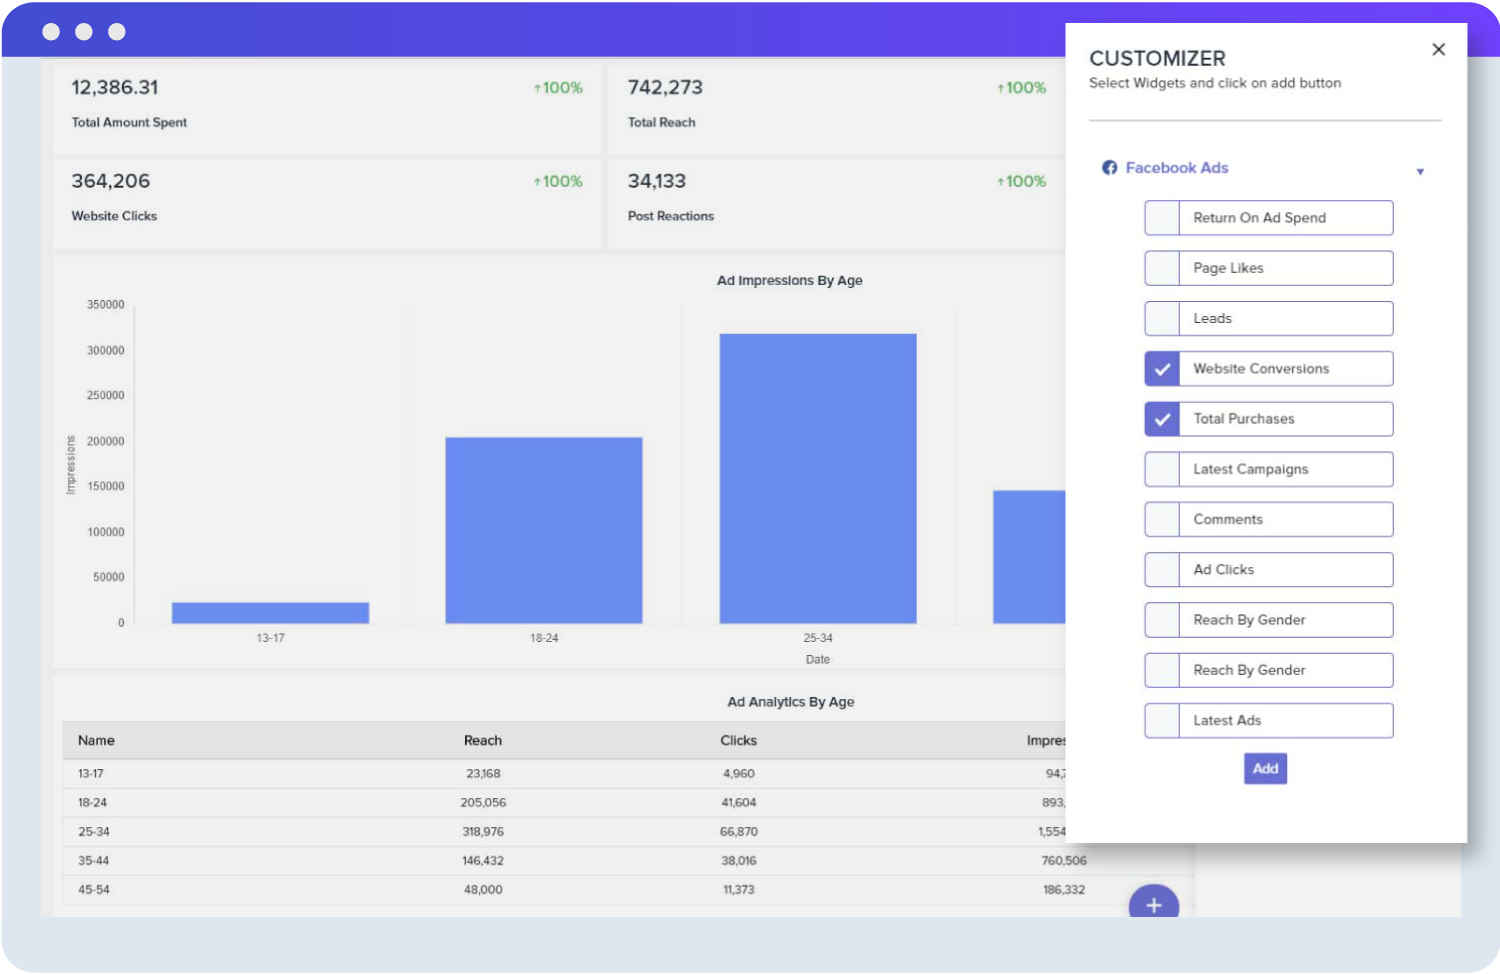The height and width of the screenshot is (974, 1500).
Task: Click the Add button
Action: (1265, 768)
